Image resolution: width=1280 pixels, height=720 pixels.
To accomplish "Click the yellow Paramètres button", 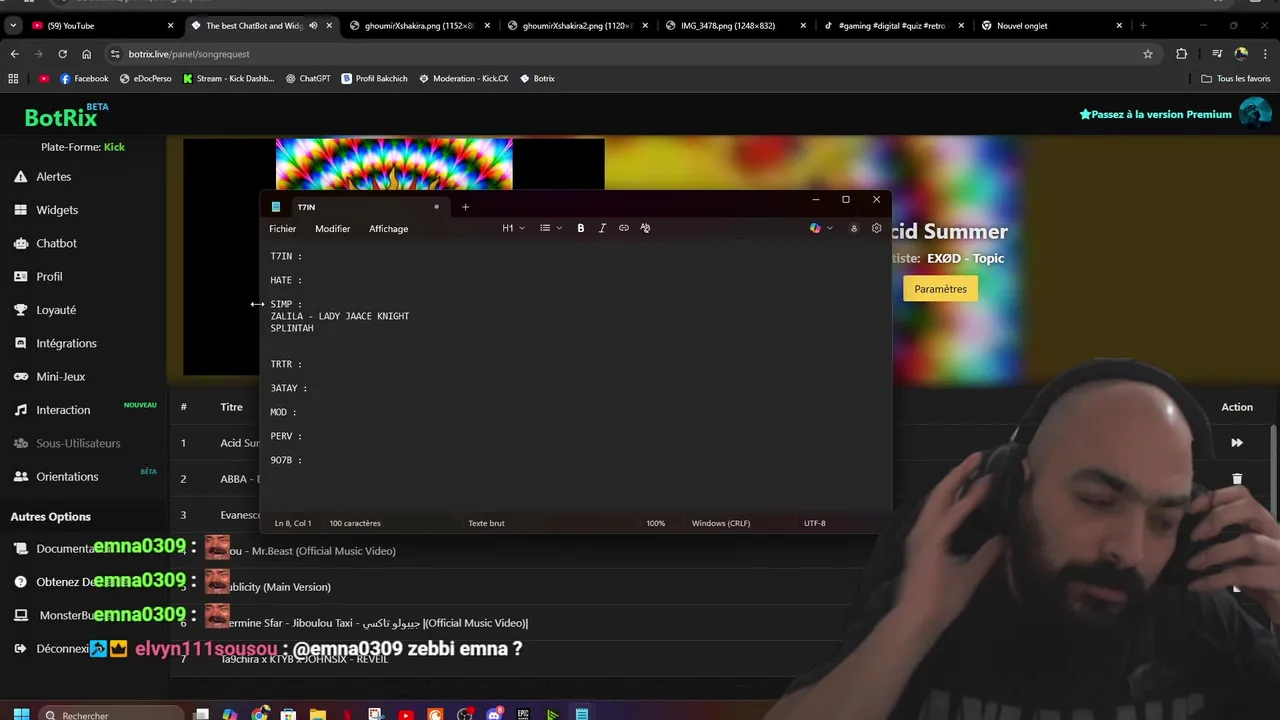I will 940,289.
